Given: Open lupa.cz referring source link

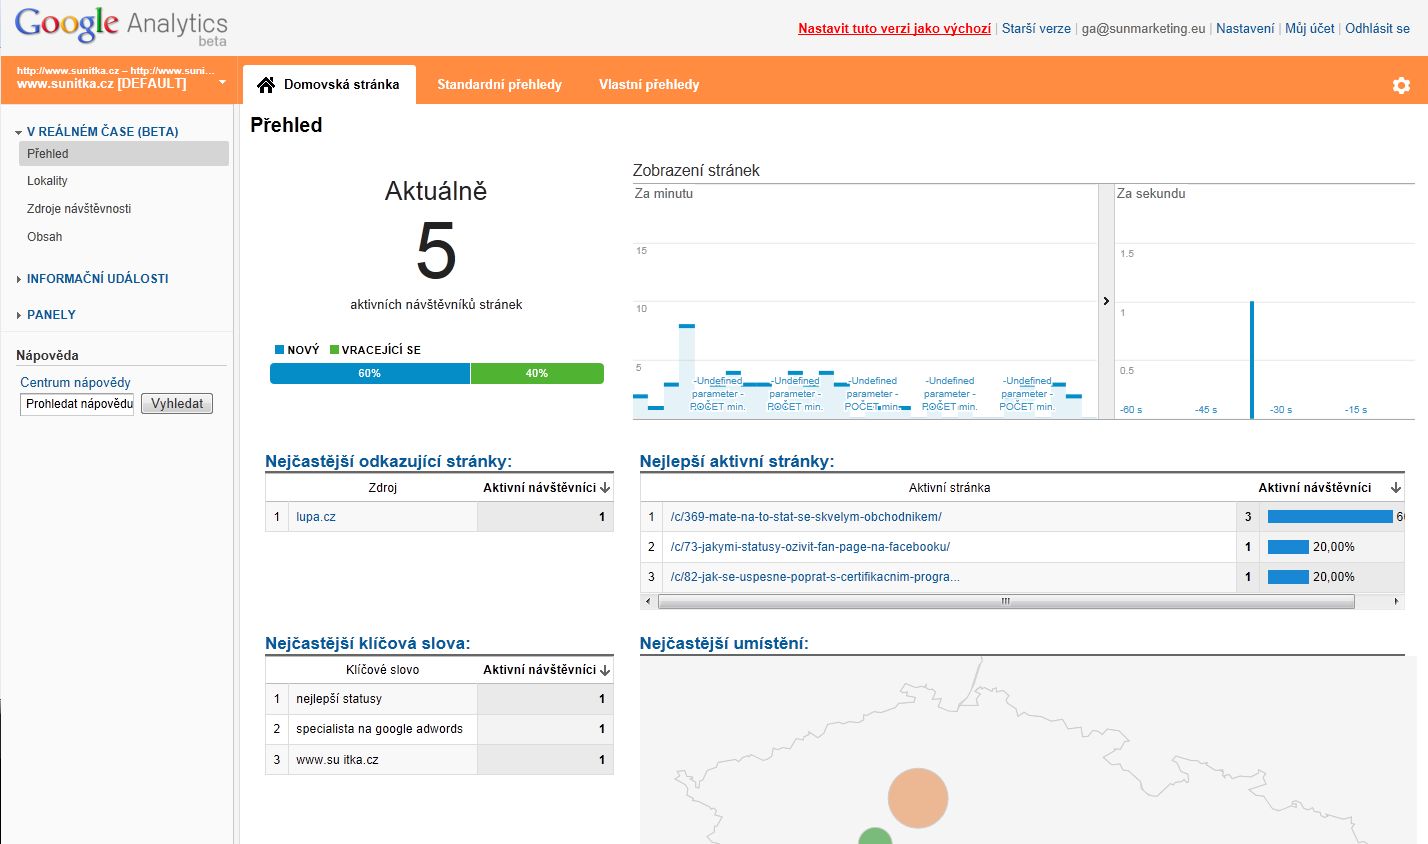Looking at the screenshot, I should pyautogui.click(x=316, y=517).
